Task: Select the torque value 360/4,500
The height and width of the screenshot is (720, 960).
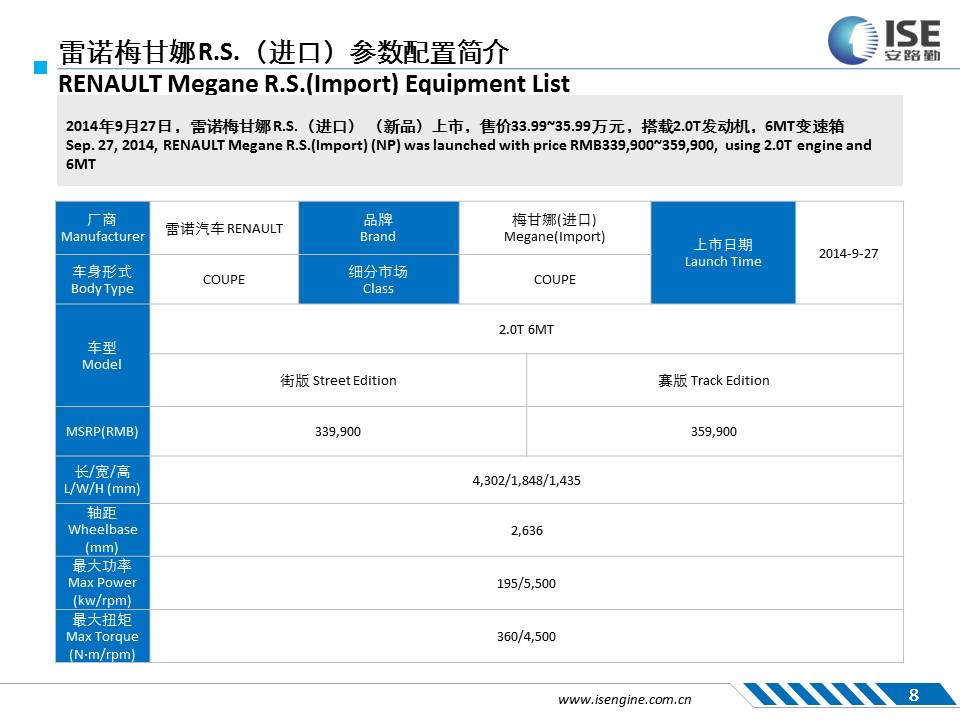Action: (x=527, y=637)
